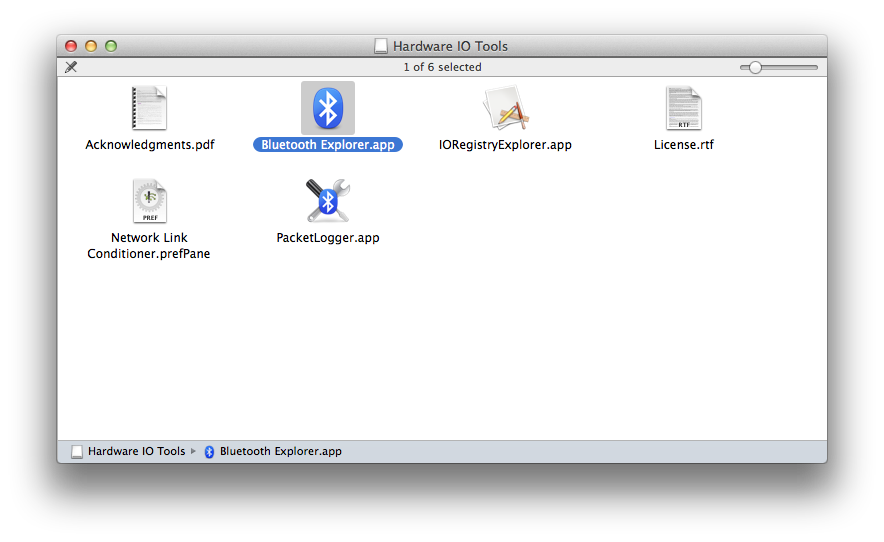Image resolution: width=884 pixels, height=542 pixels.
Task: Select the Acknowledgments.pdf file icon
Action: pos(149,108)
